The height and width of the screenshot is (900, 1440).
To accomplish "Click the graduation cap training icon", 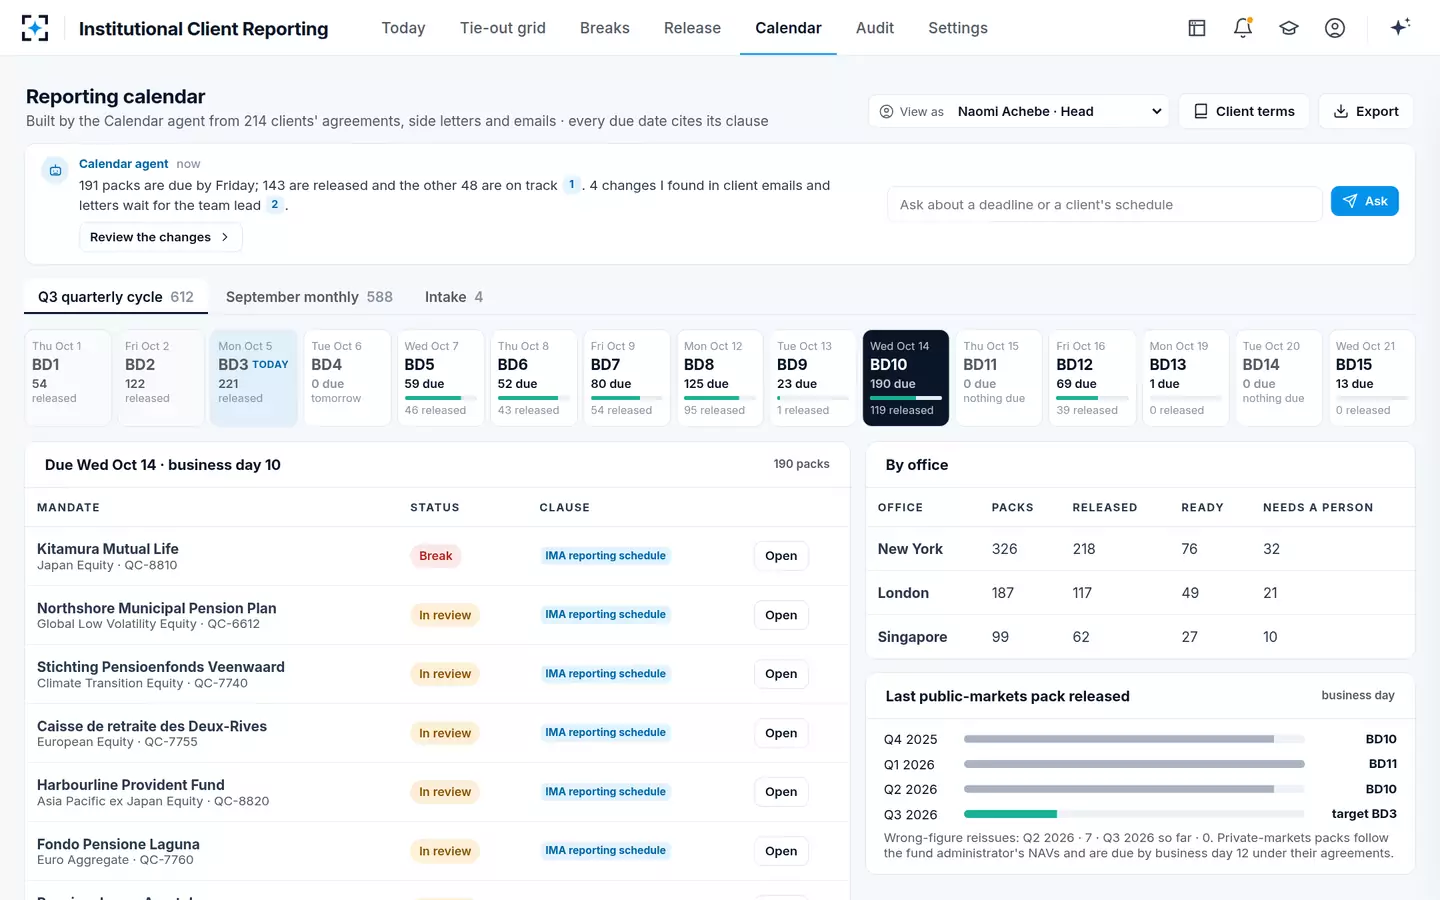I will (x=1289, y=28).
